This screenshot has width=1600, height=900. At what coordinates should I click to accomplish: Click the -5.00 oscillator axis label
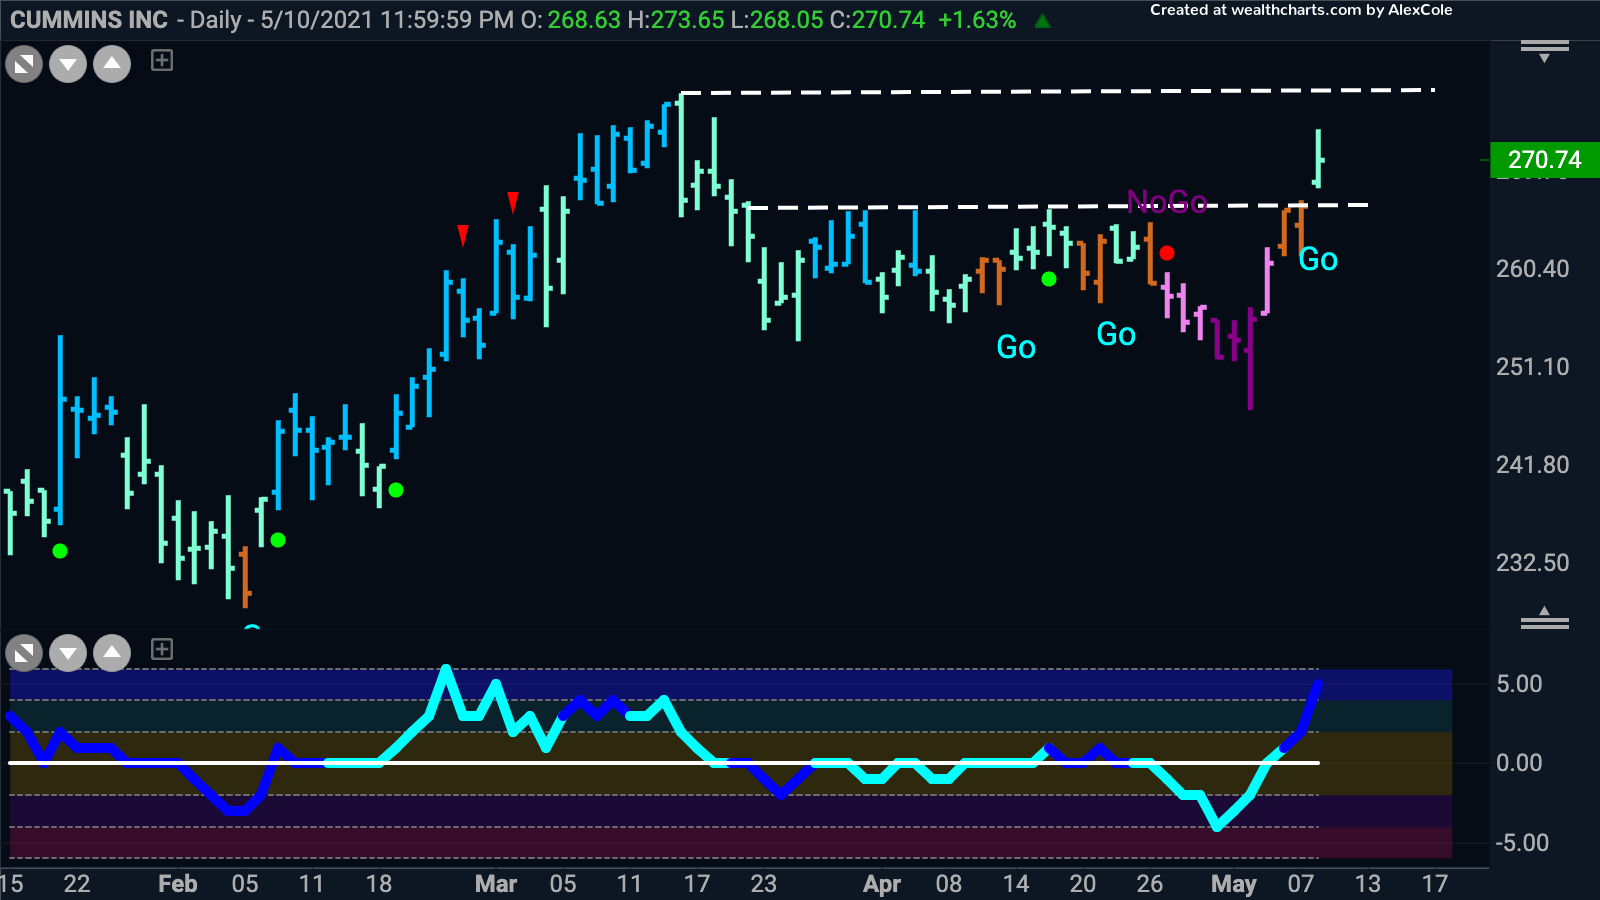[x=1522, y=843]
